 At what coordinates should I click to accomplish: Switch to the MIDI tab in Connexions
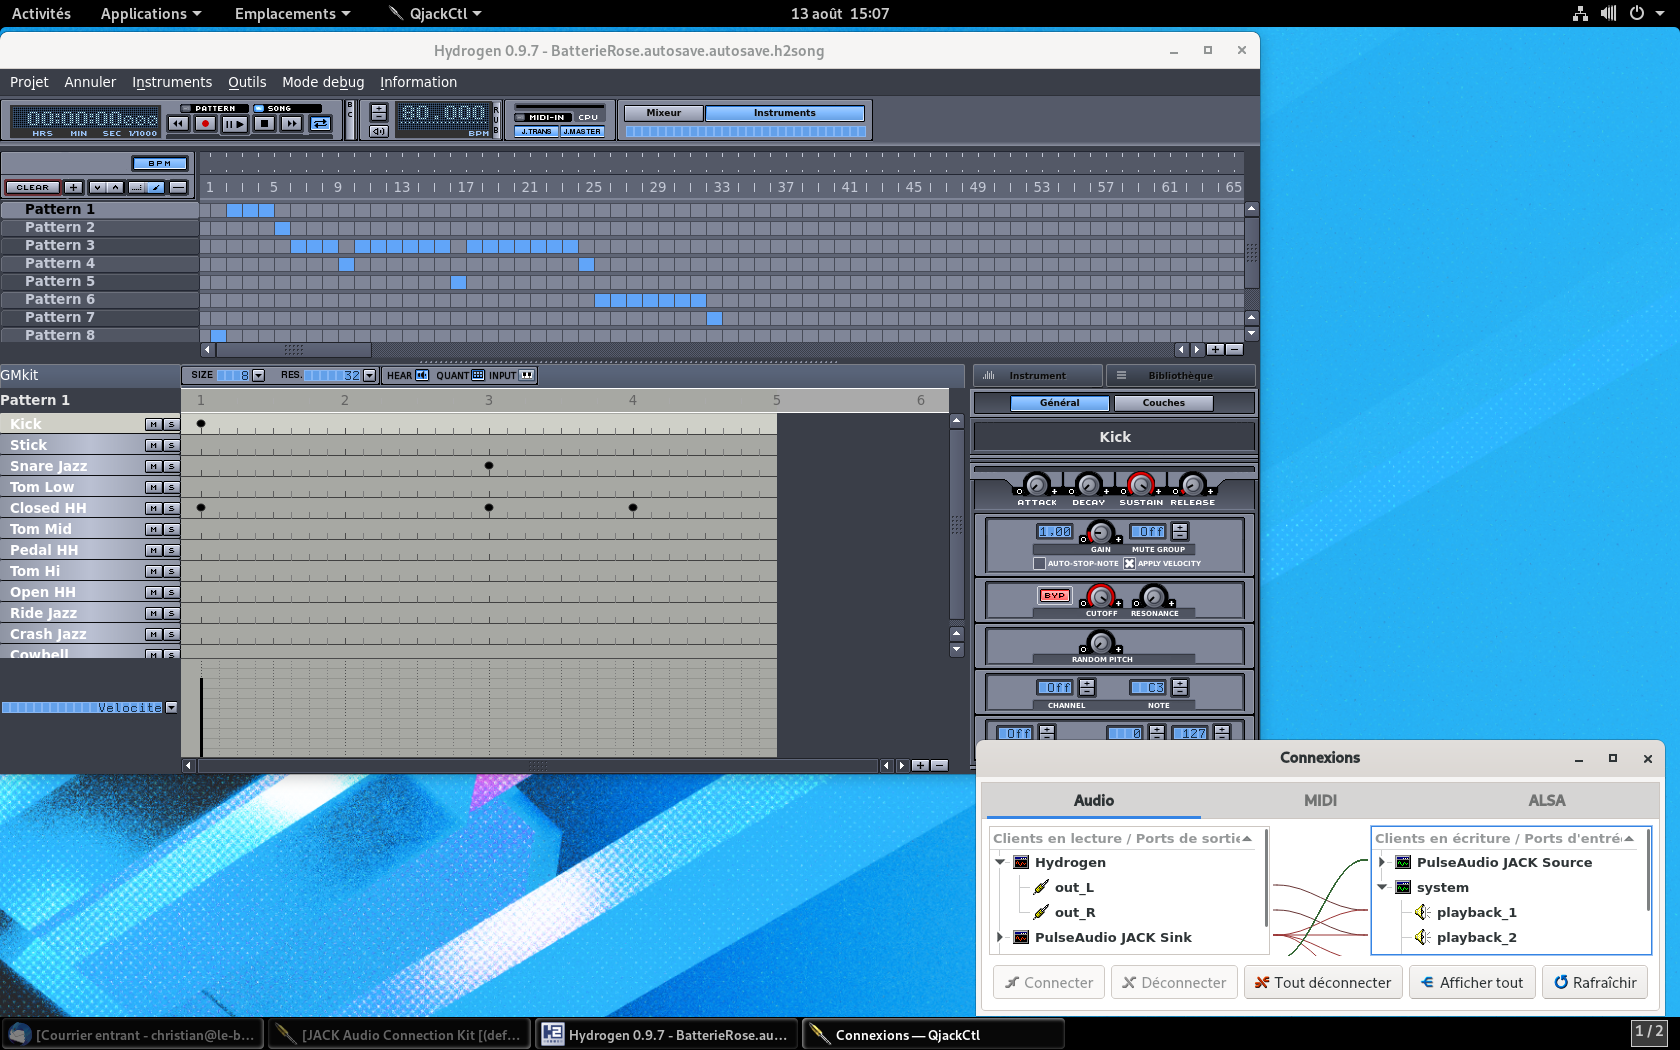(1320, 800)
